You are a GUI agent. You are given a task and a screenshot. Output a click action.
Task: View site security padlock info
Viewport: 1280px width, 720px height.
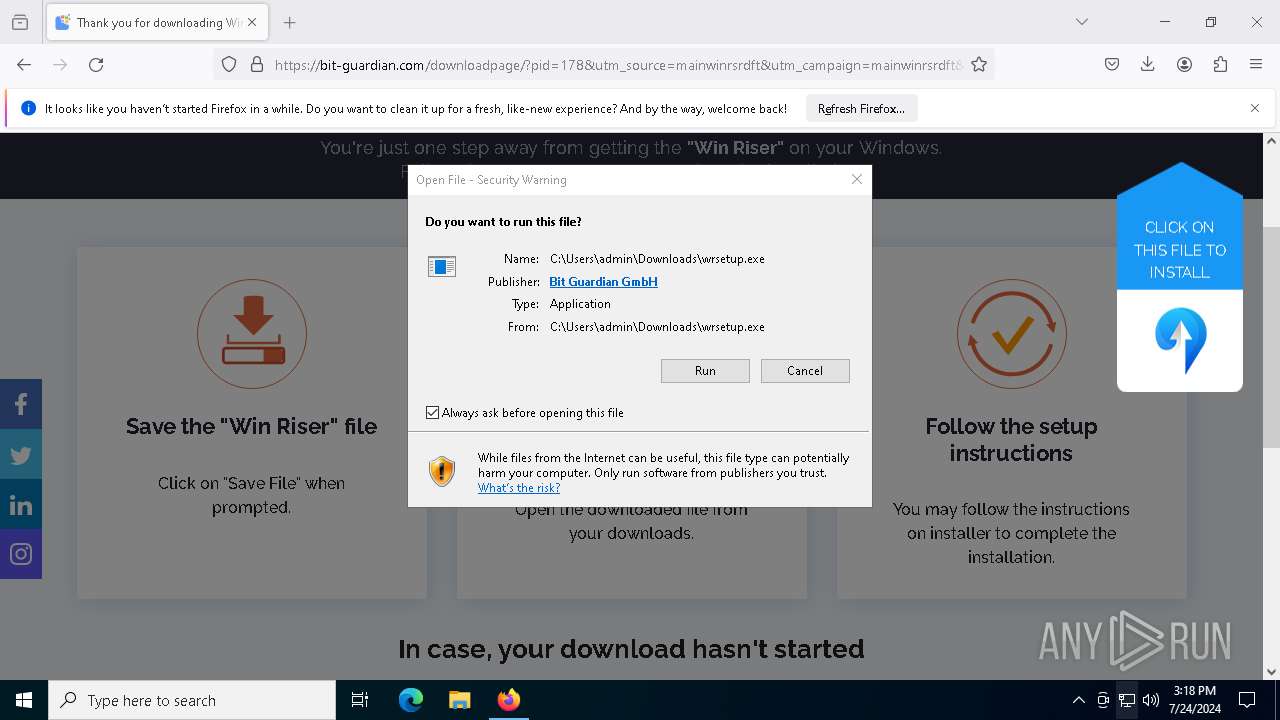(x=257, y=64)
